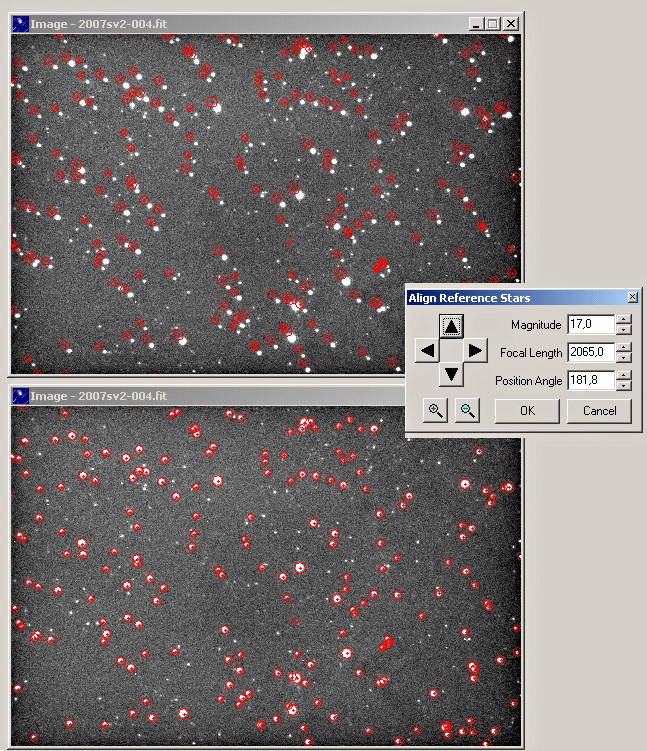Click into the Magnitude input field

click(590, 324)
